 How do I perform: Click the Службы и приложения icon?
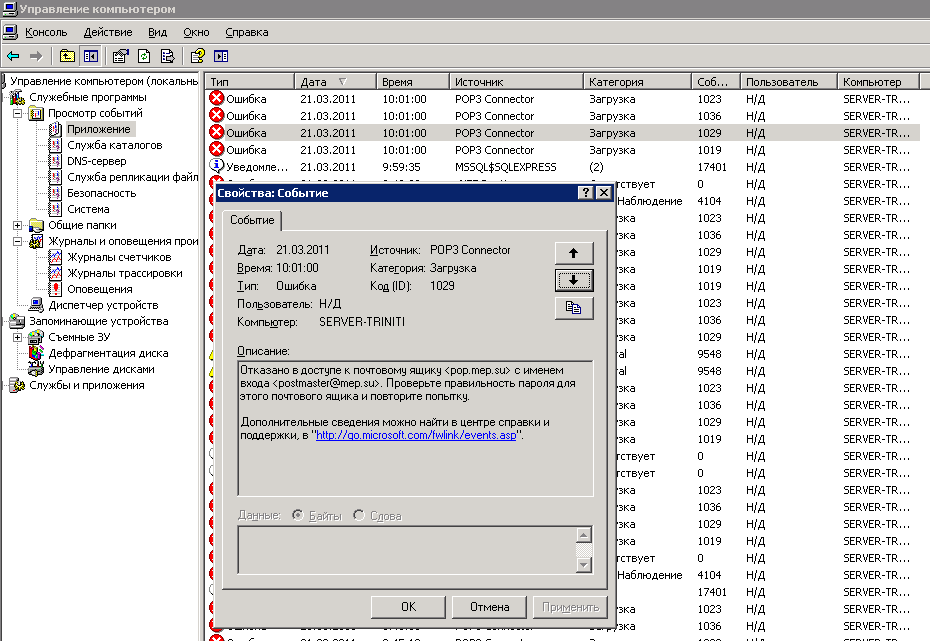pos(17,385)
